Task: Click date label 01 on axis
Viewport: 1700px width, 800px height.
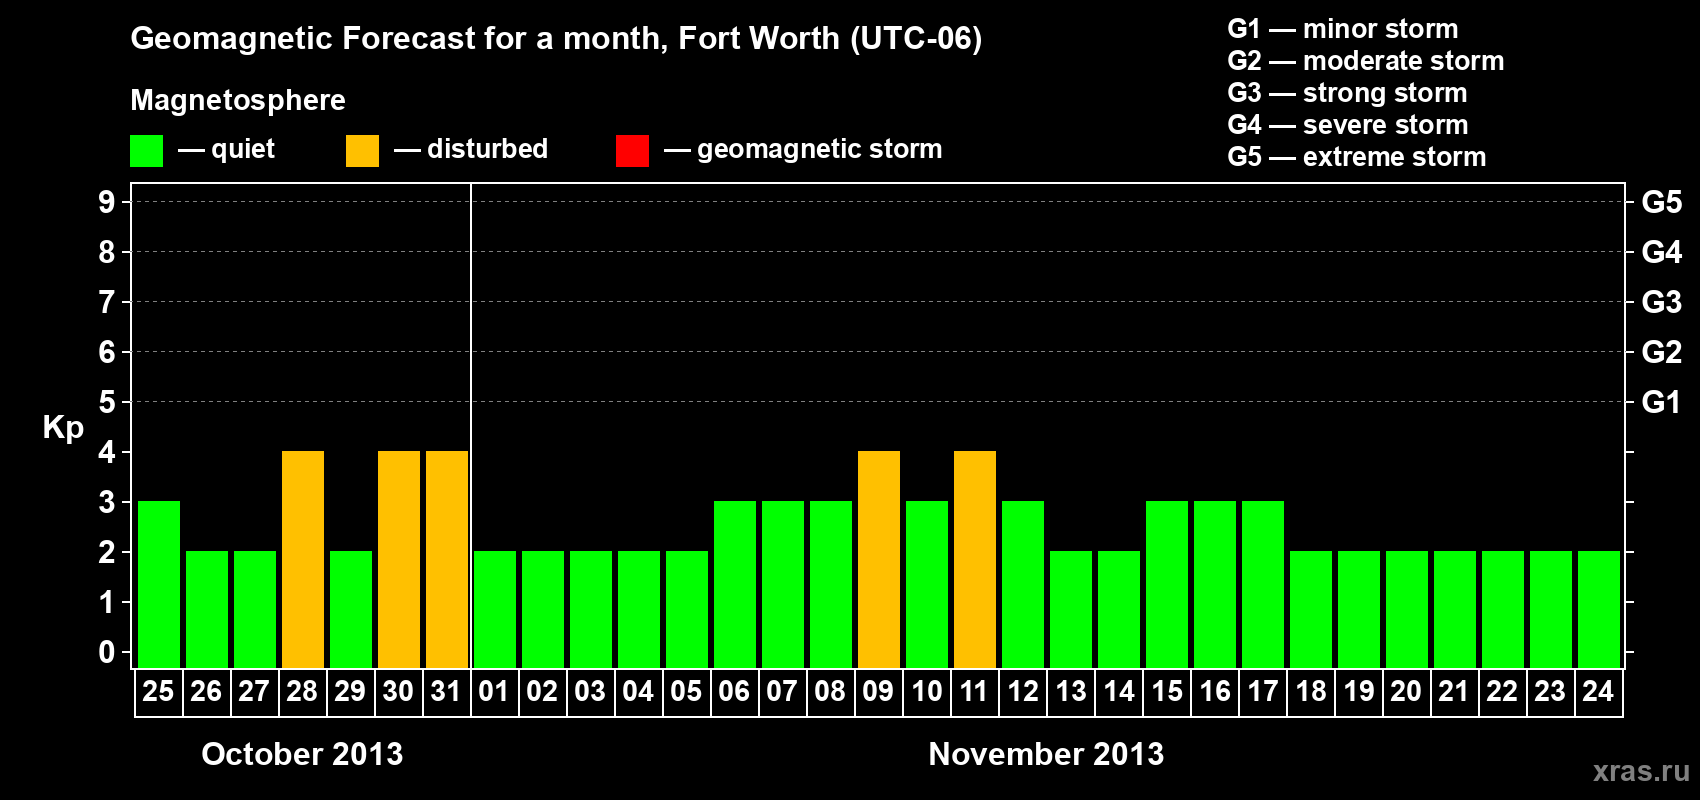Action: pyautogui.click(x=494, y=692)
